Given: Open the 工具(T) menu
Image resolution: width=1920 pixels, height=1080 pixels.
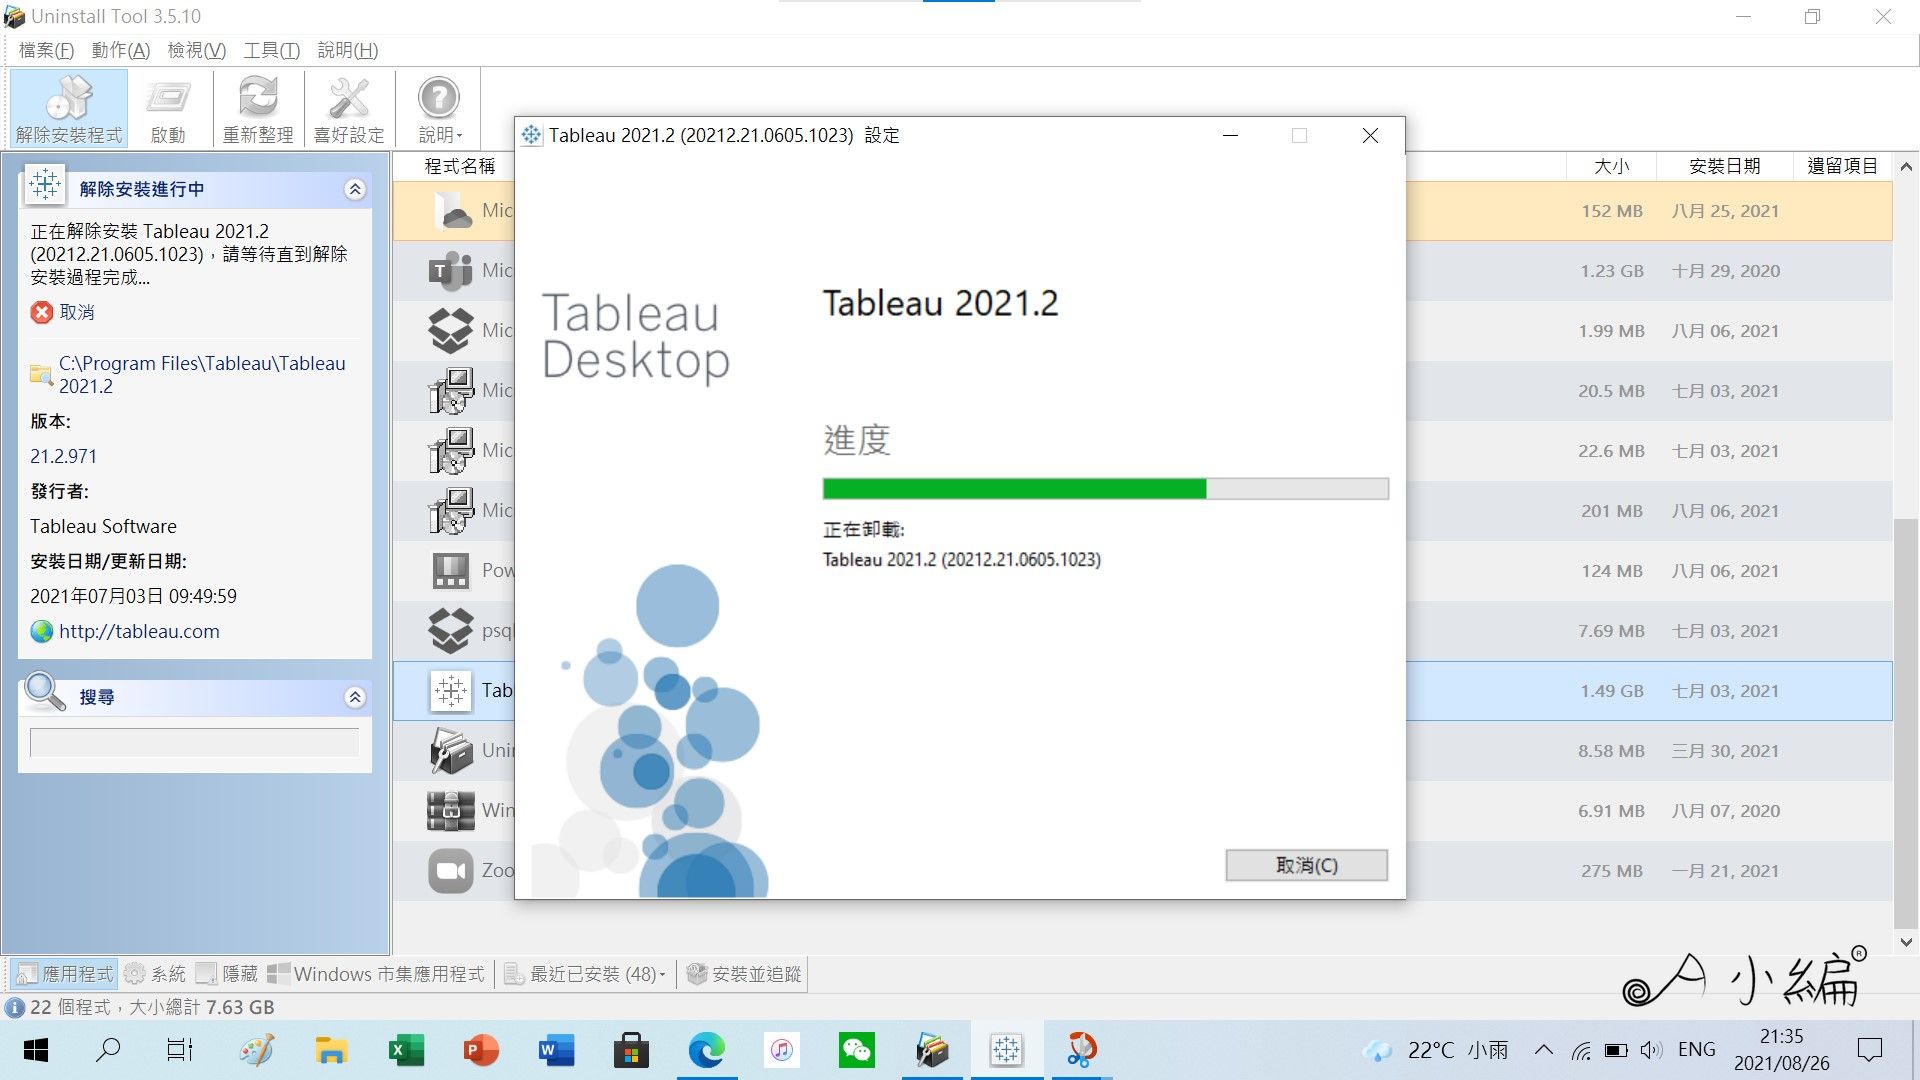Looking at the screenshot, I should [x=271, y=50].
